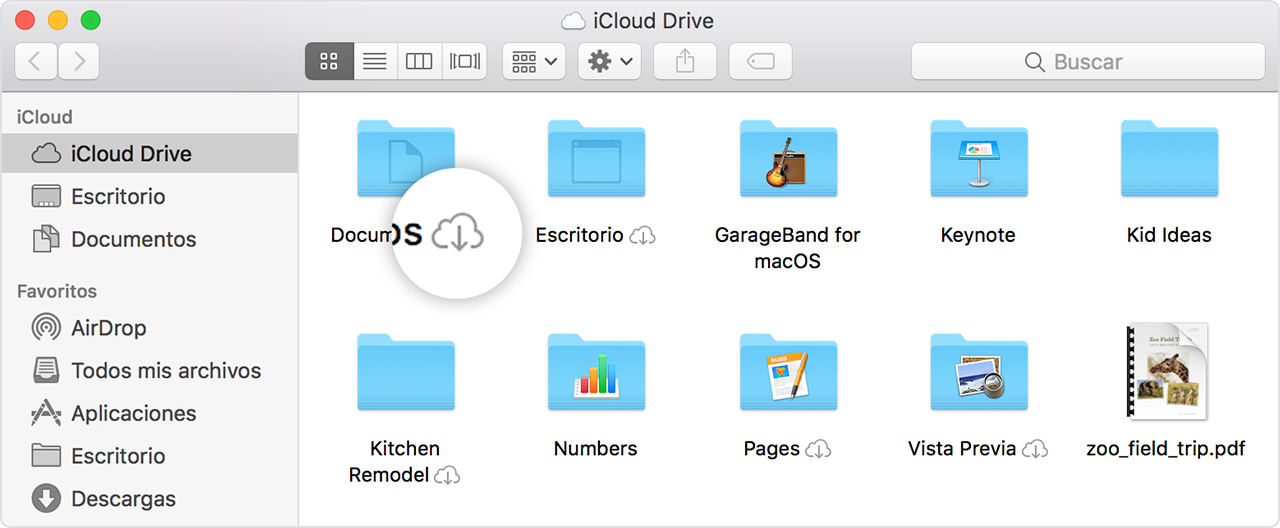Switch to list view
The height and width of the screenshot is (528, 1280).
375,62
